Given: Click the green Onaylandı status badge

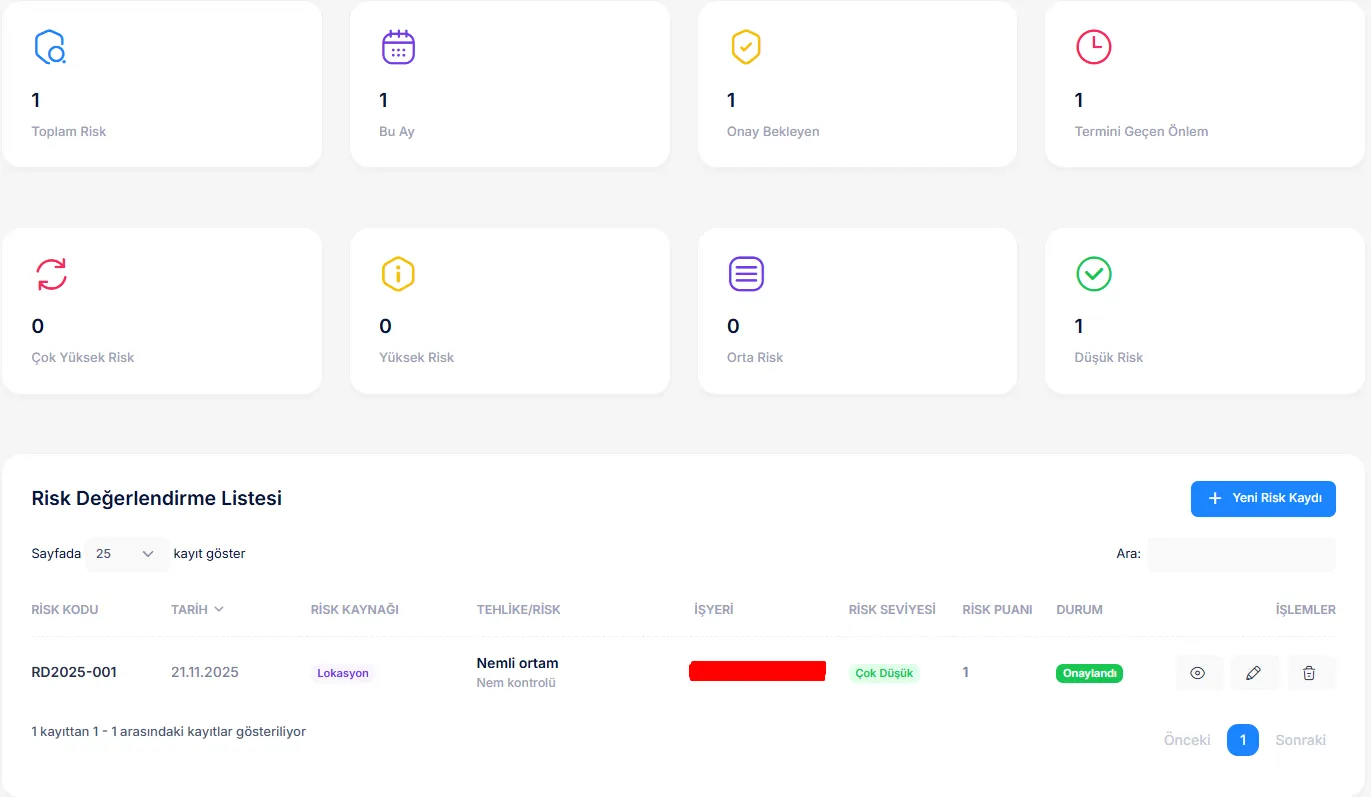Looking at the screenshot, I should coord(1089,673).
